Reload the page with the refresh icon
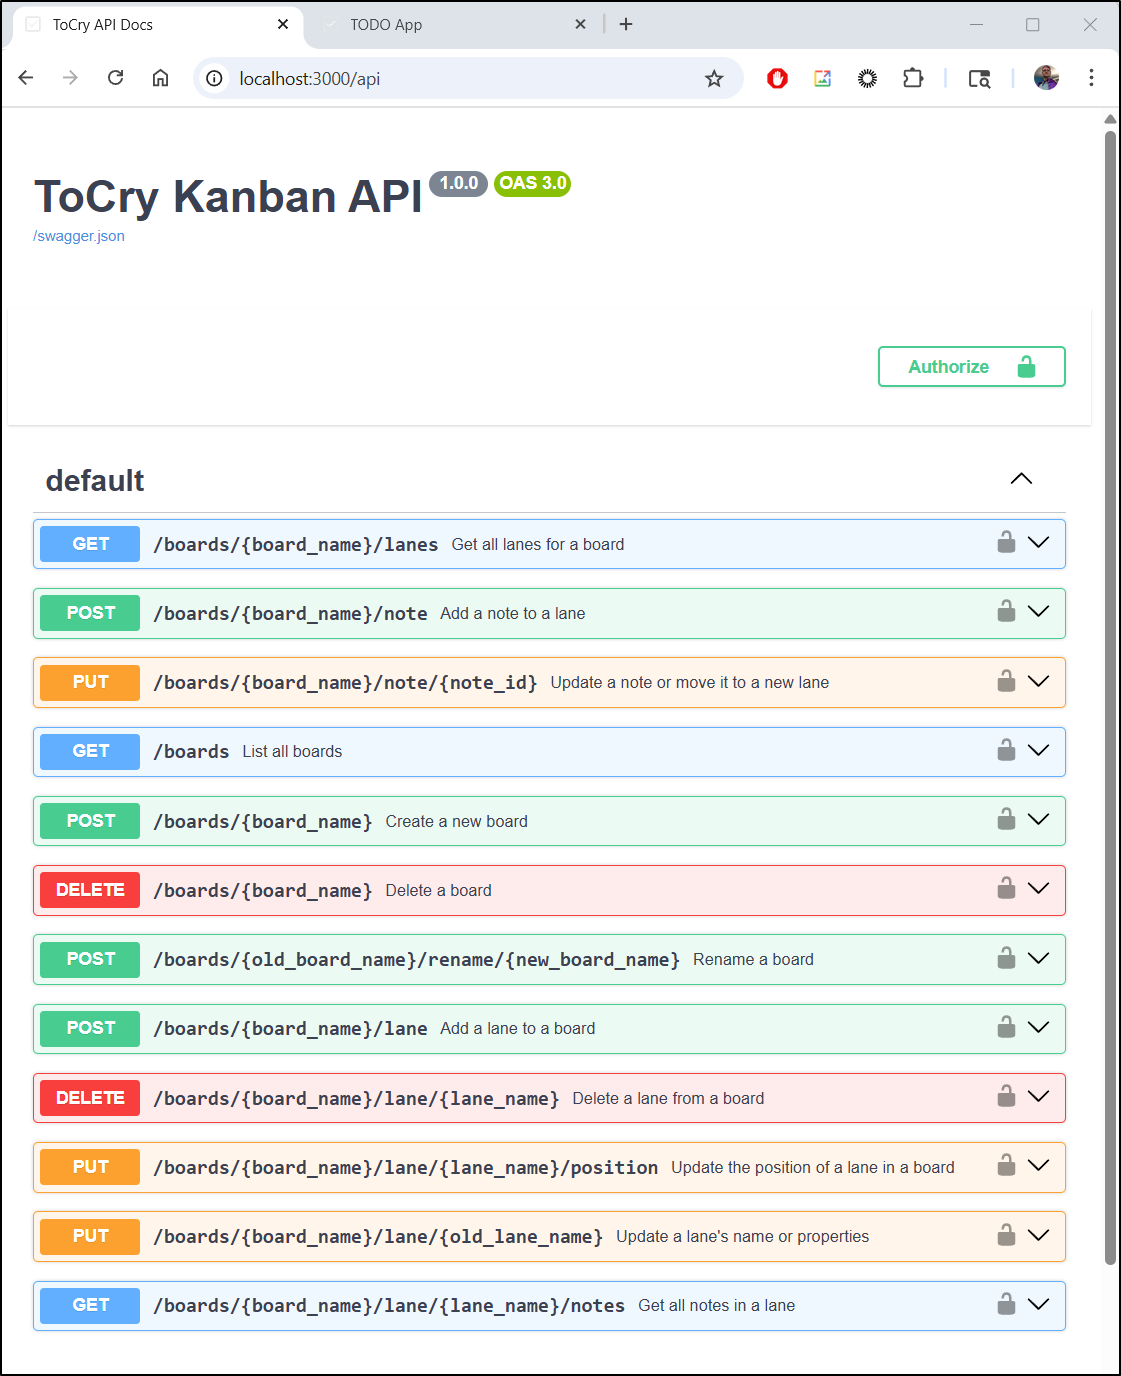 (116, 78)
